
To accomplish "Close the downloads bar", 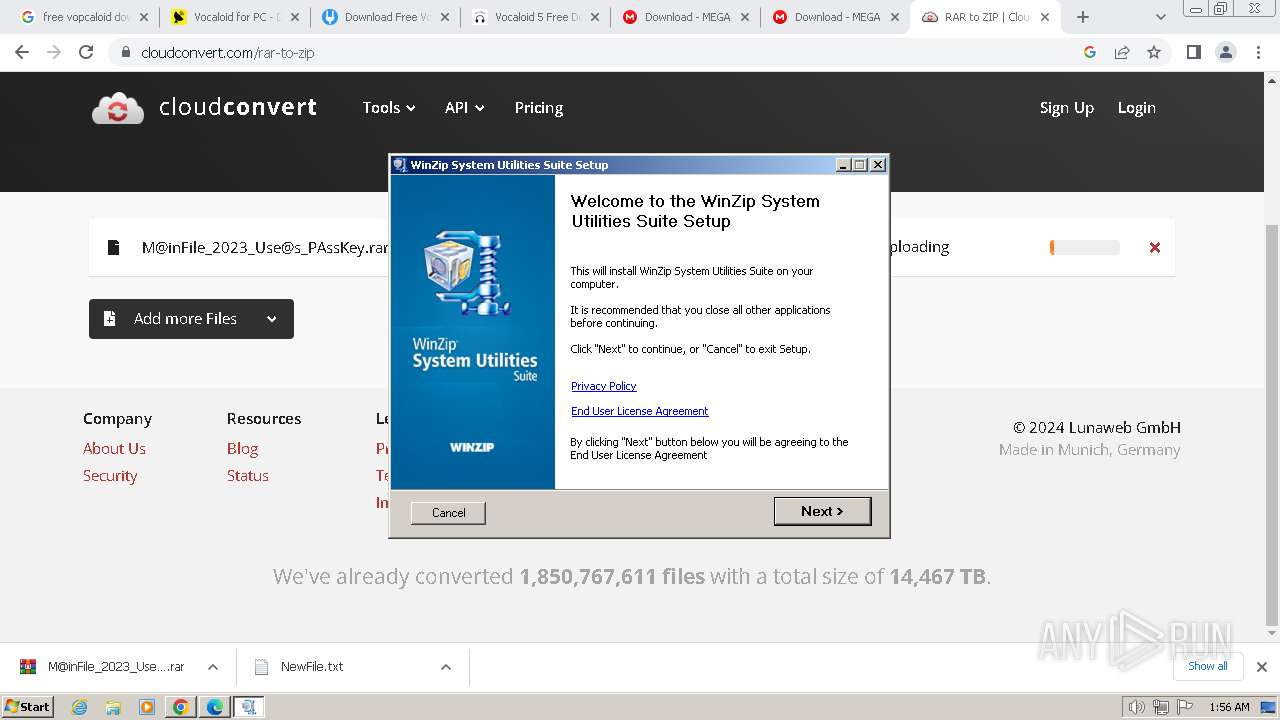I will (x=1262, y=667).
